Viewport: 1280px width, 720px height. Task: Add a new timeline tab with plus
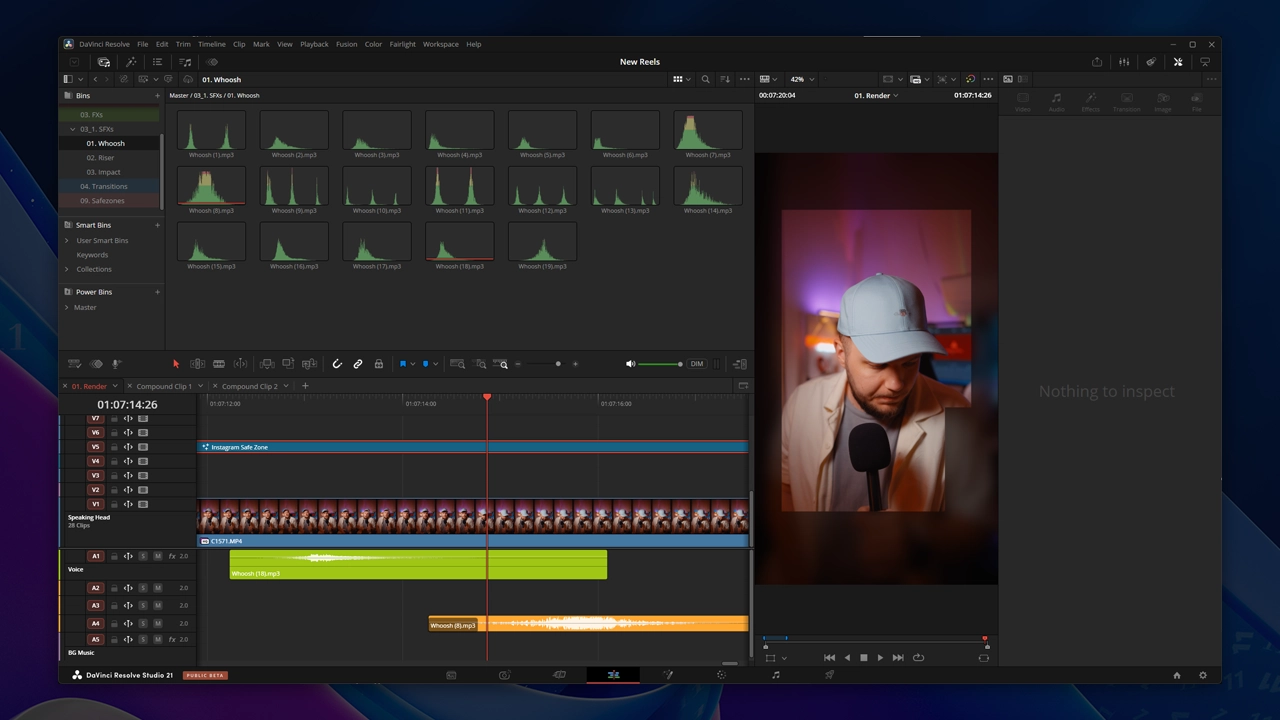click(305, 386)
